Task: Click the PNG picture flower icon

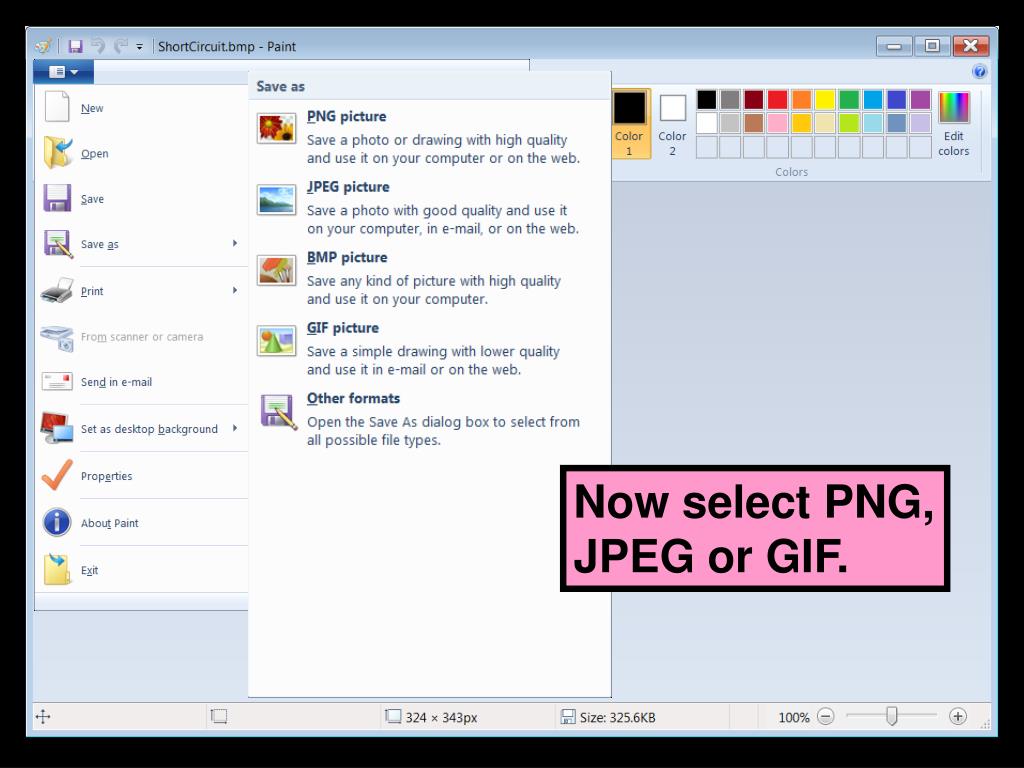Action: [x=277, y=128]
